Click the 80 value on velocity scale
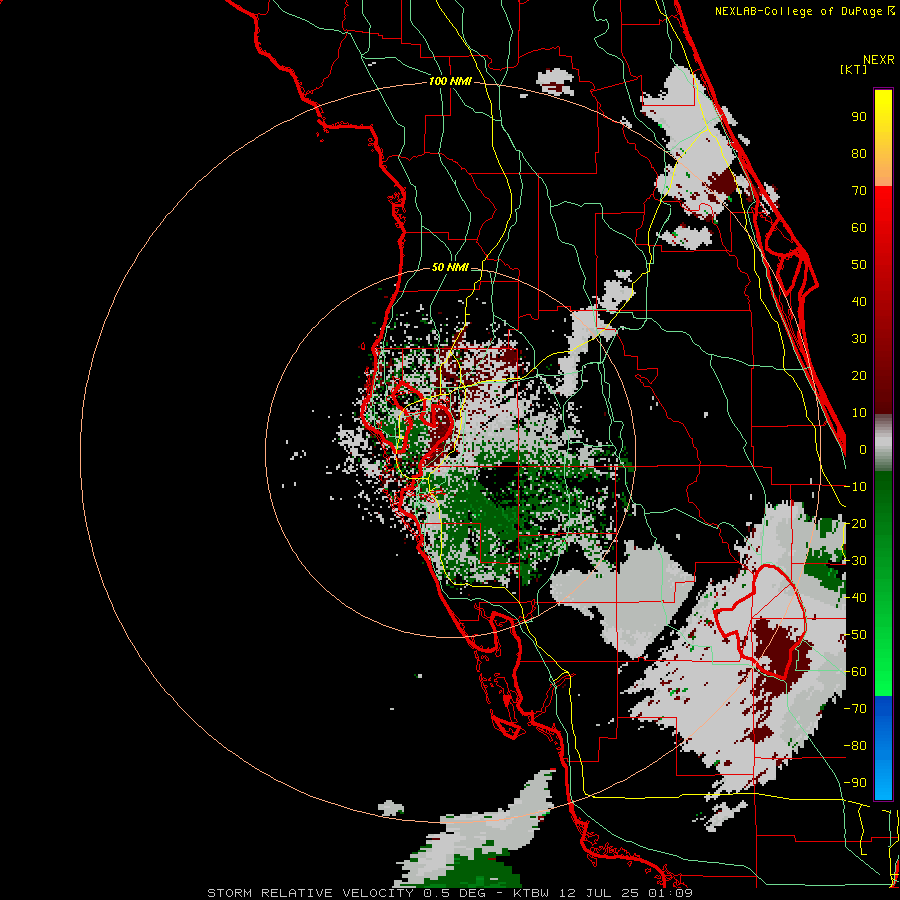The height and width of the screenshot is (900, 900). pyautogui.click(x=859, y=154)
